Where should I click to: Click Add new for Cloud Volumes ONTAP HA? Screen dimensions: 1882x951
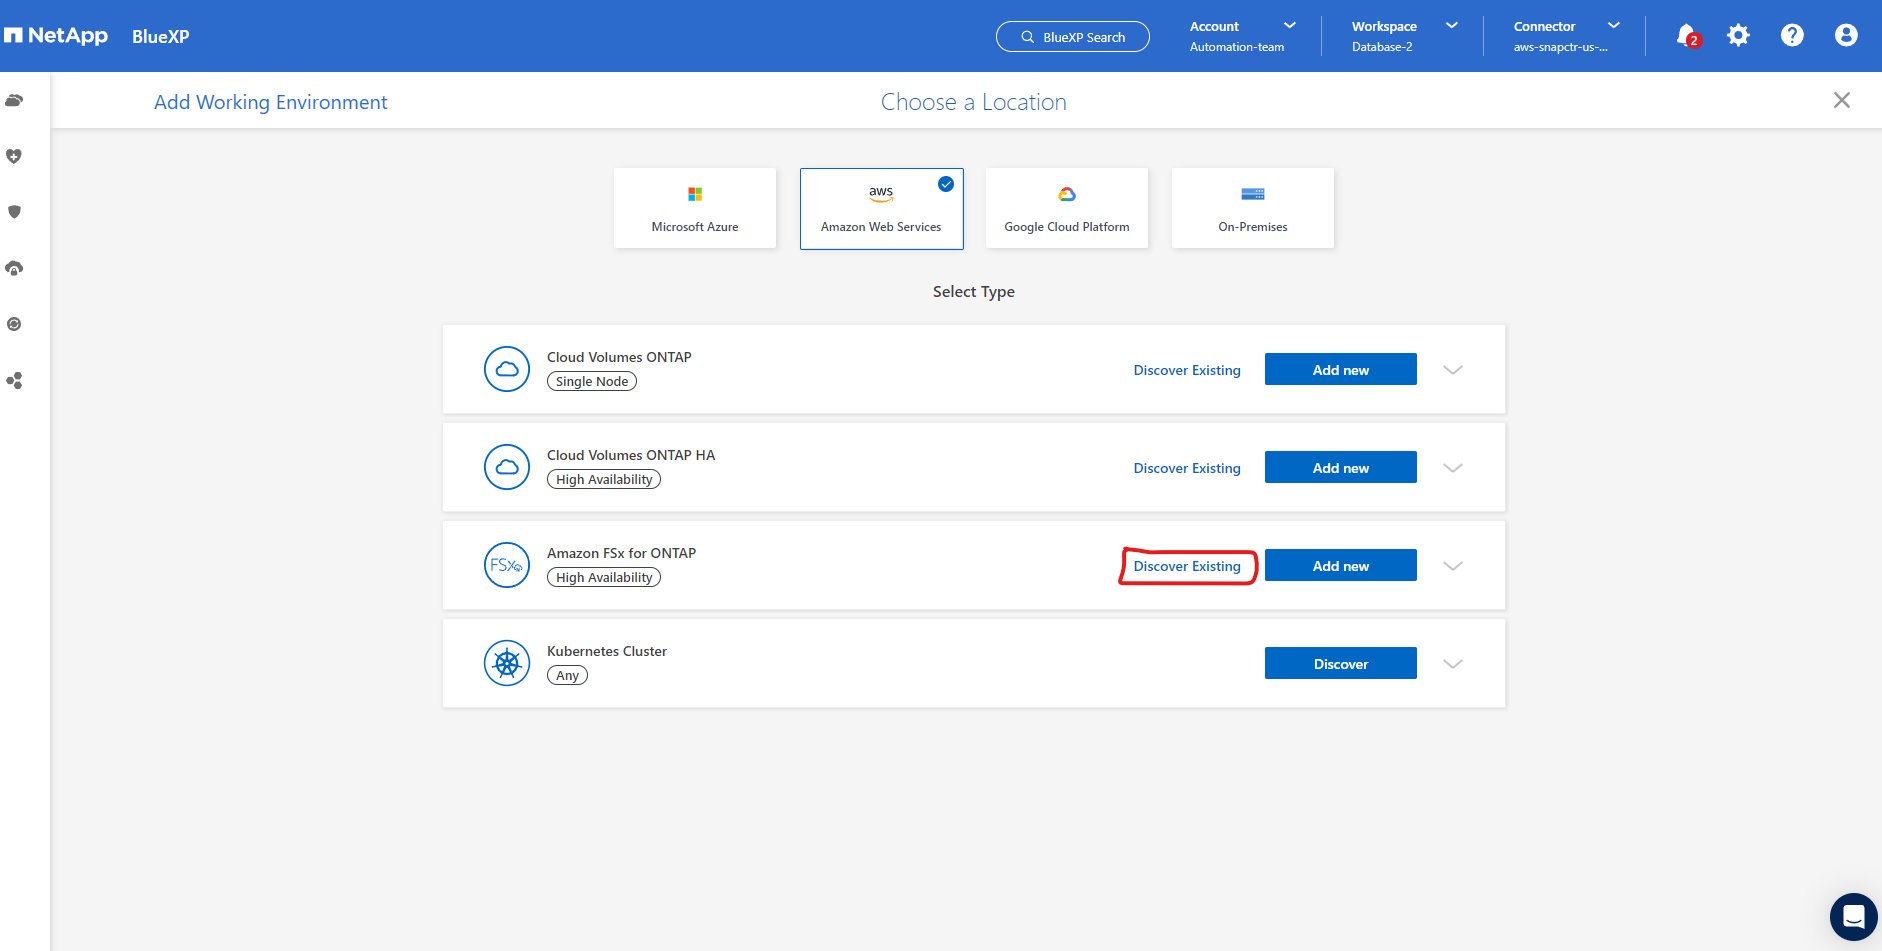click(x=1340, y=468)
